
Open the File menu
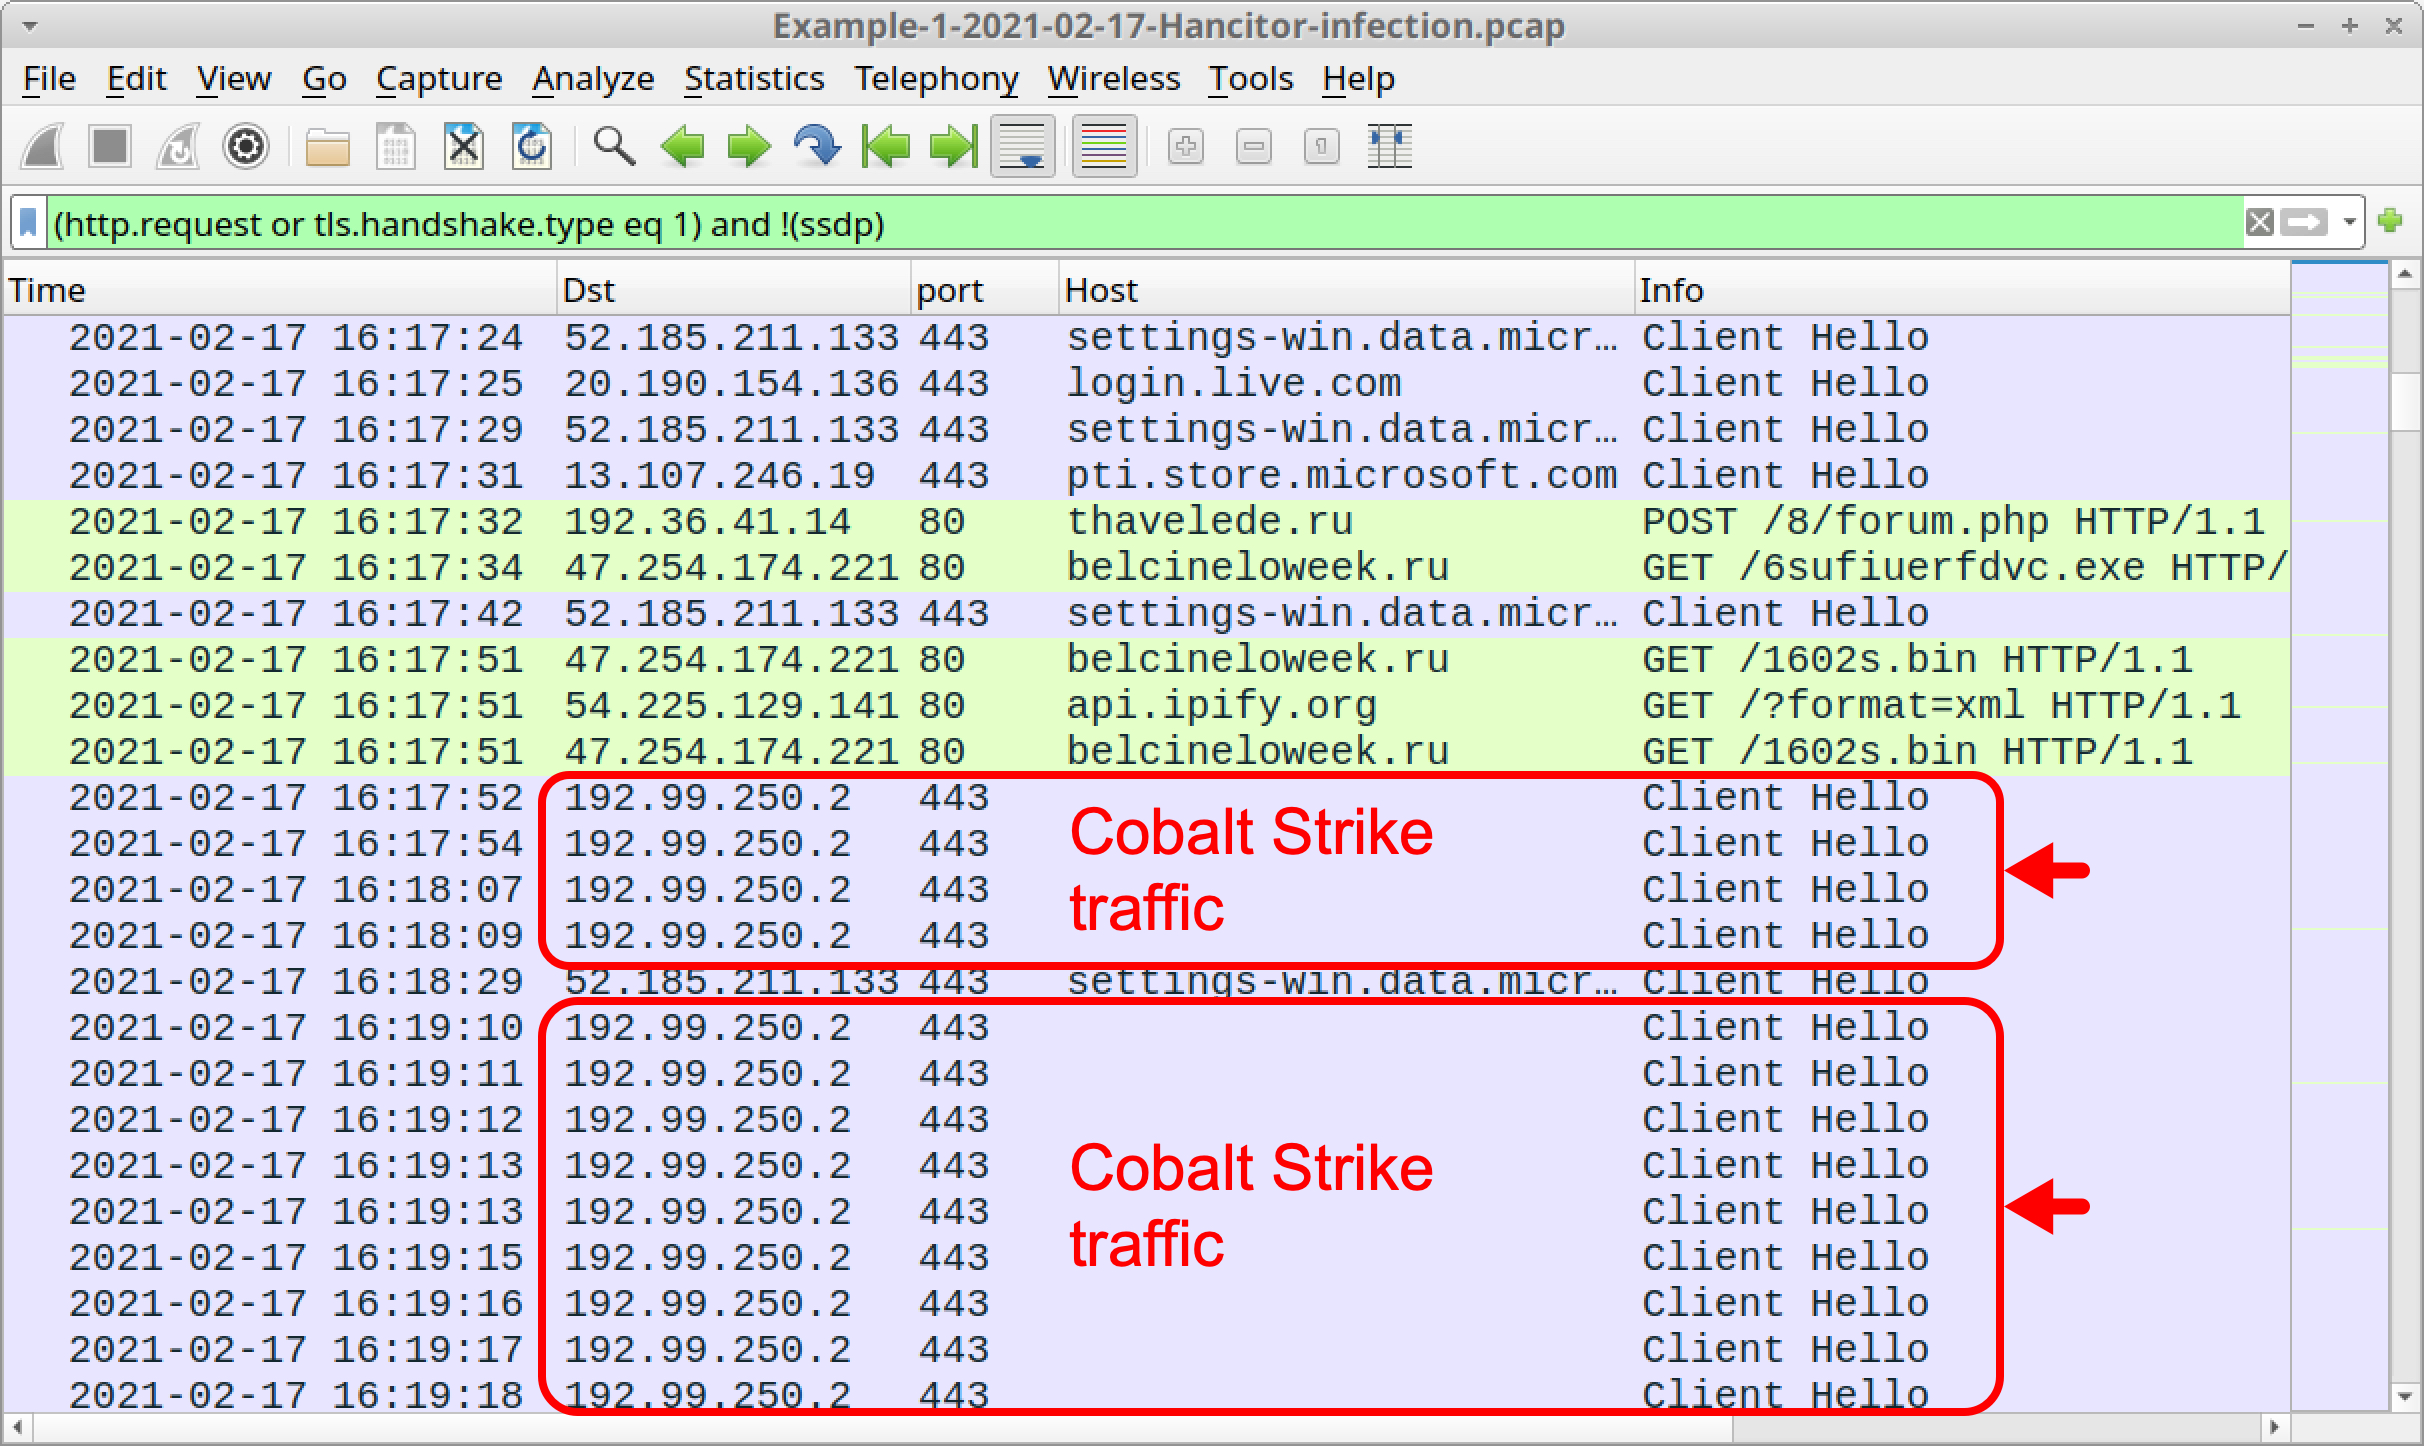click(x=50, y=78)
